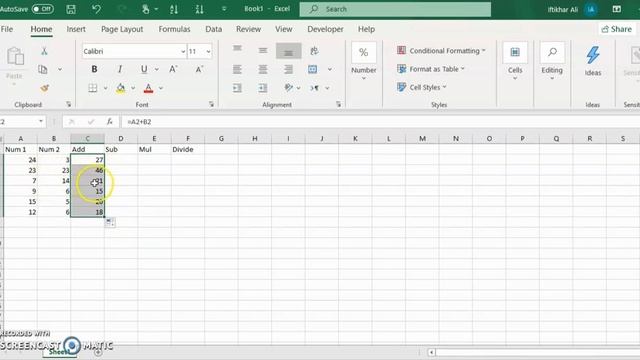Image resolution: width=640 pixels, height=360 pixels.
Task: Click Align Left icon
Action: pyautogui.click(x=237, y=69)
